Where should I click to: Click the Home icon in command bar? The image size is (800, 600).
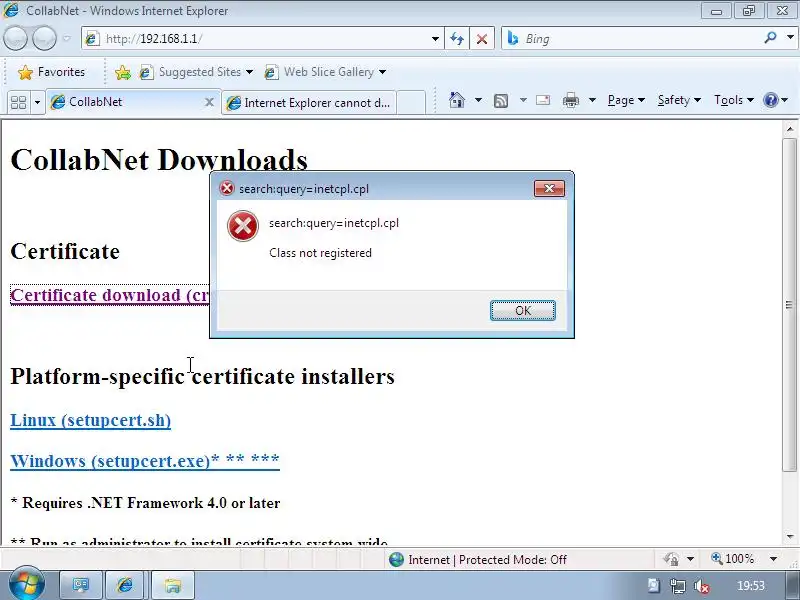[457, 100]
